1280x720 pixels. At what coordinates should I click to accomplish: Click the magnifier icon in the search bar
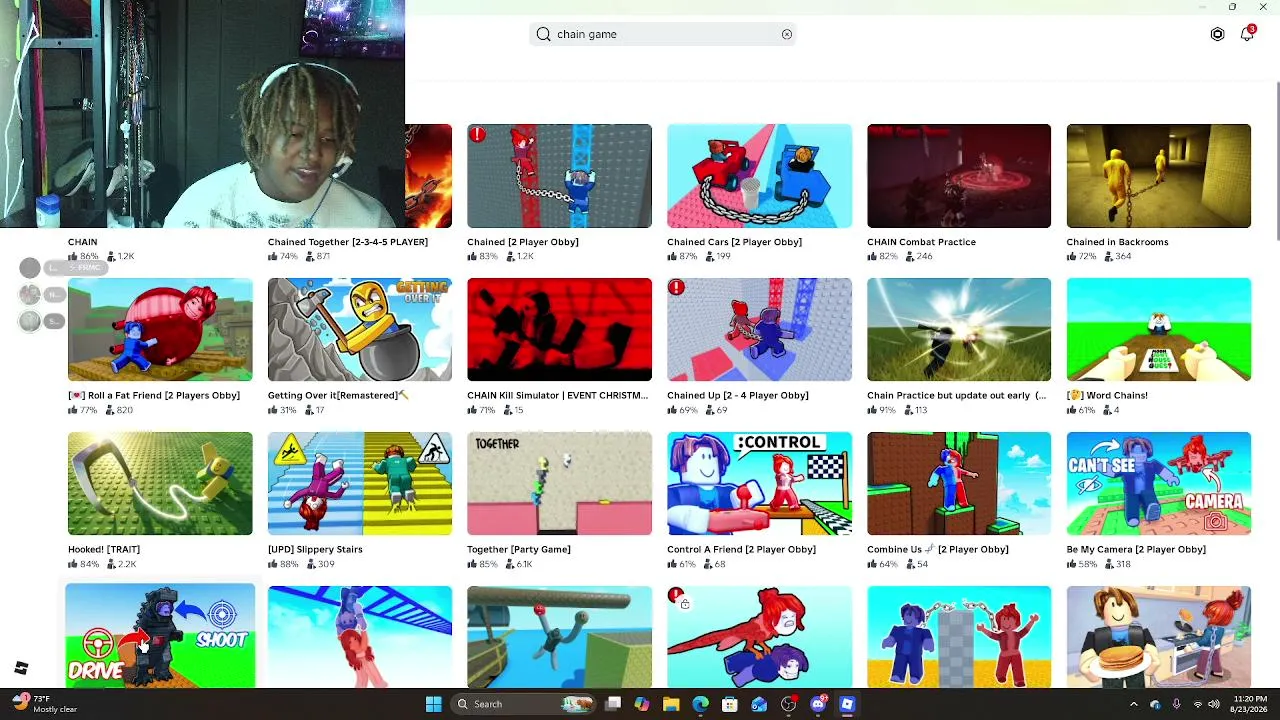543,34
